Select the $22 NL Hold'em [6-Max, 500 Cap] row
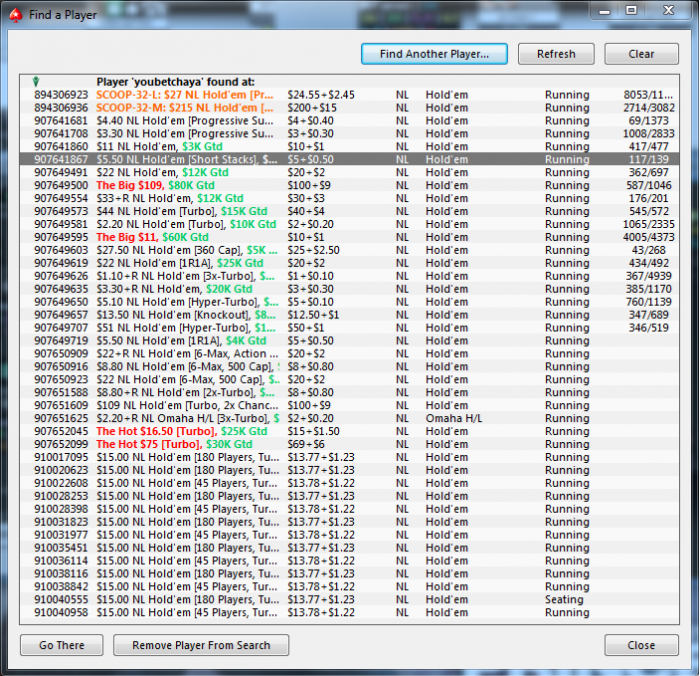The height and width of the screenshot is (676, 700). click(350, 380)
